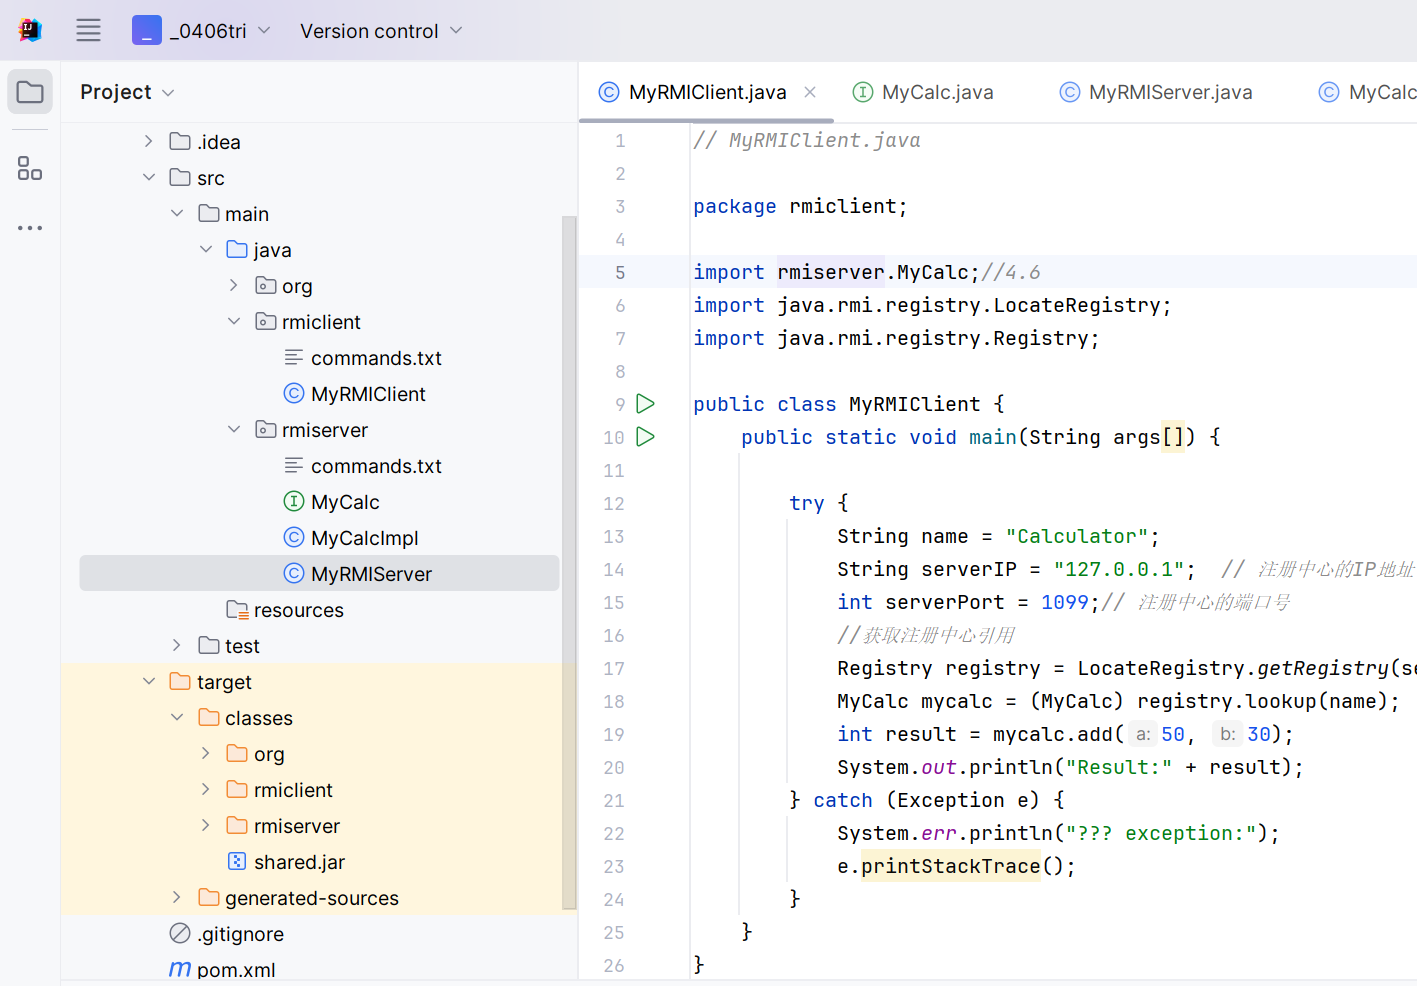Expand the test folder
1417x986 pixels.
point(176,645)
